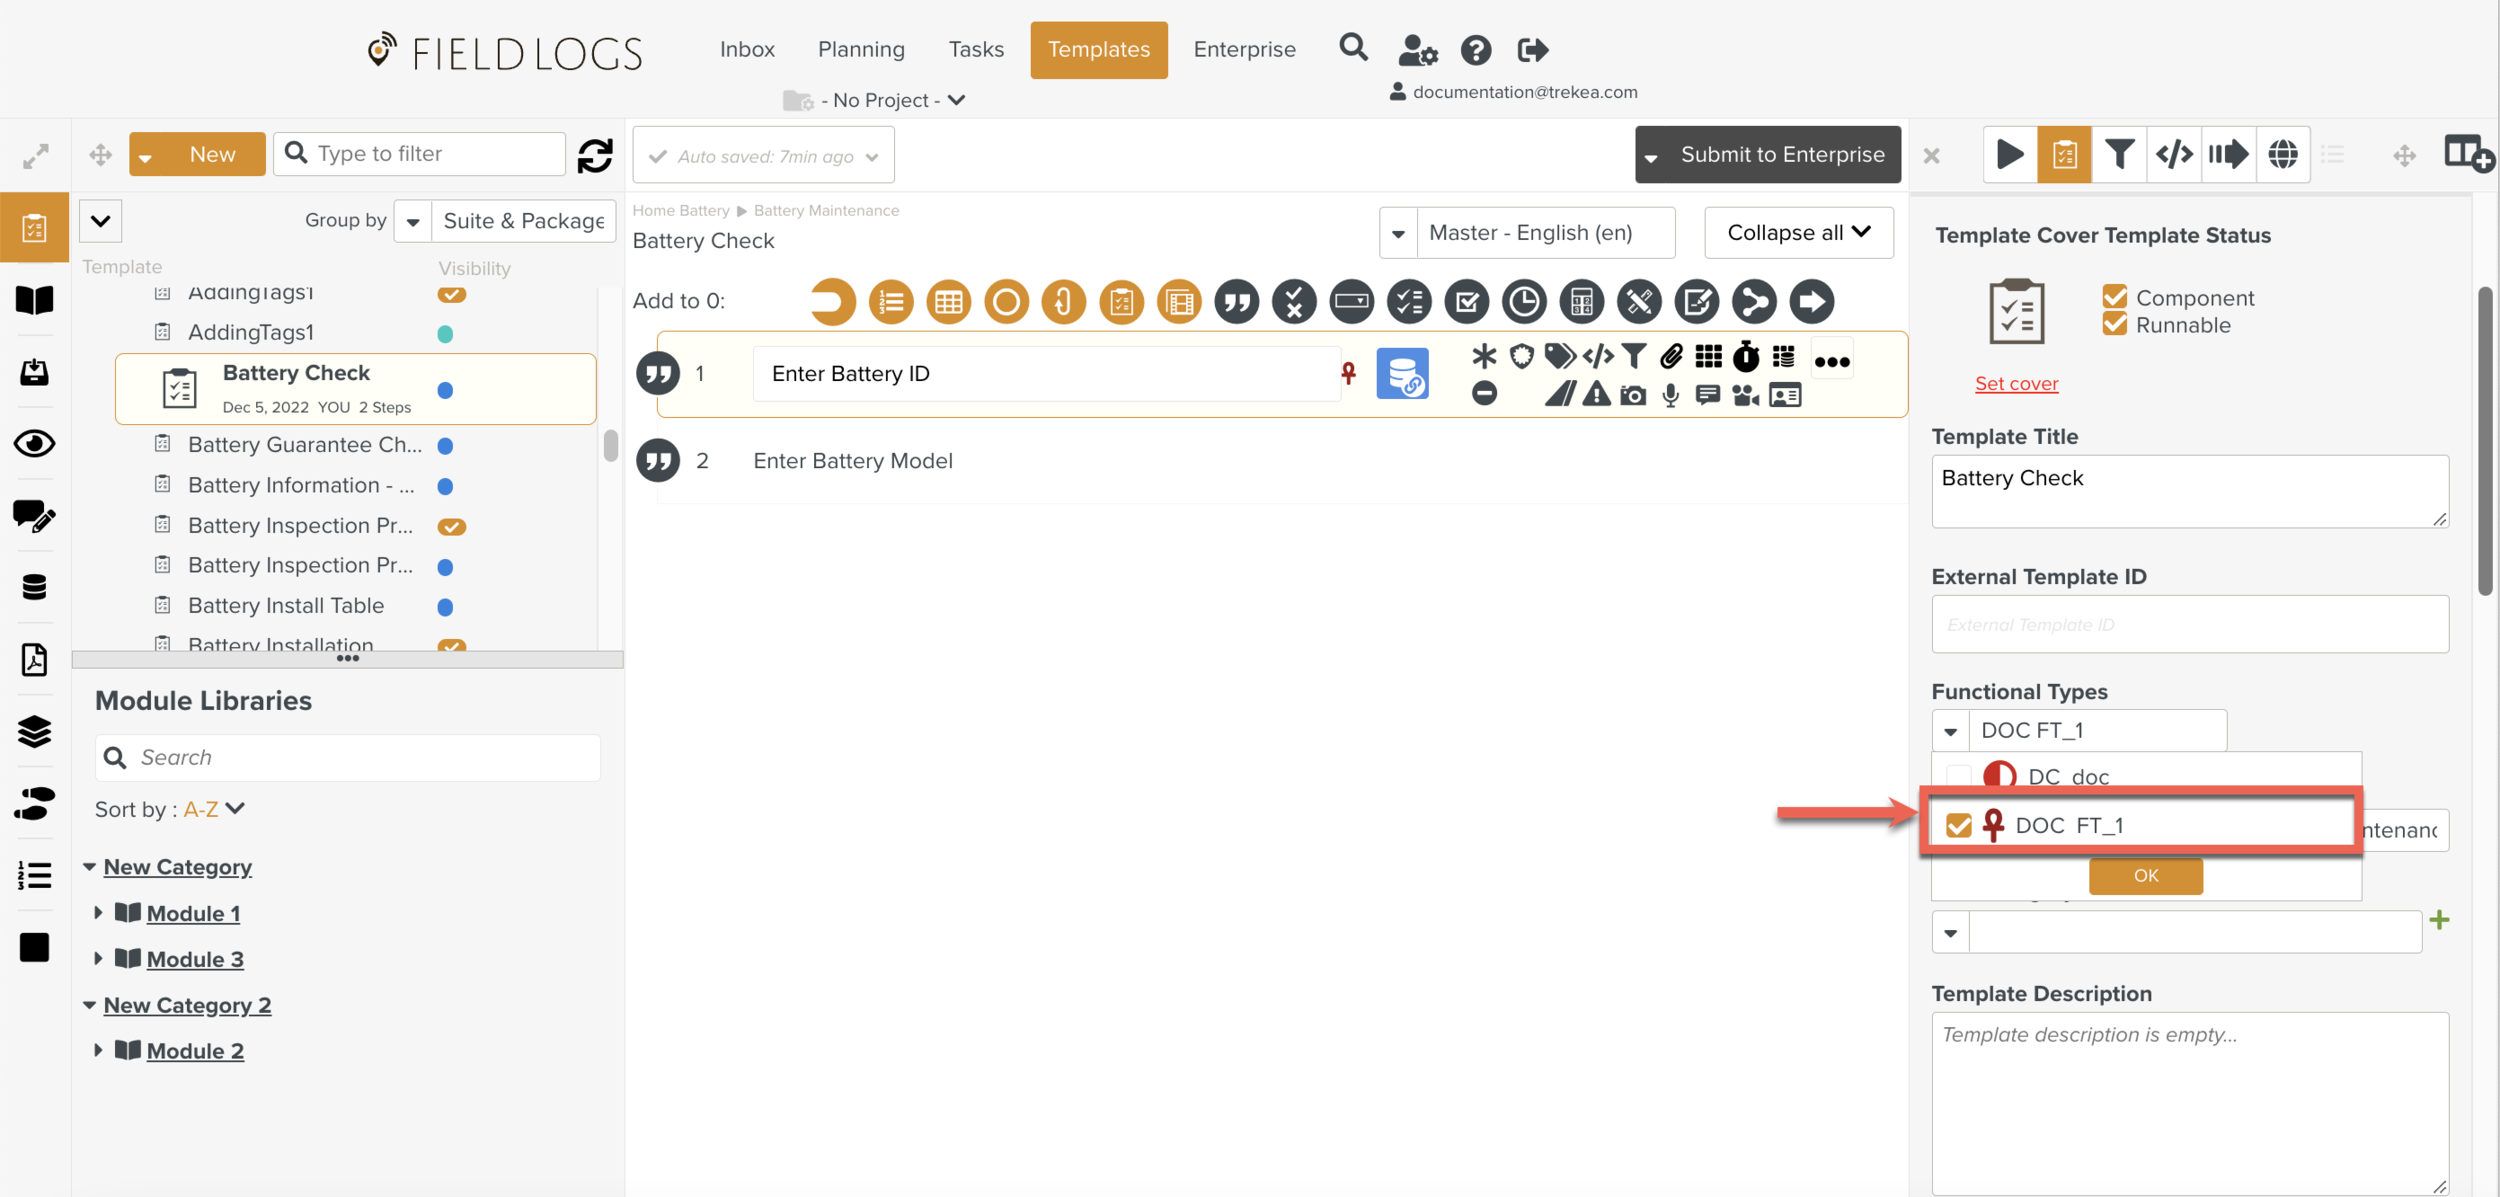Viewport: 2500px width, 1197px height.
Task: Go to the Planning tab
Action: (x=861, y=49)
